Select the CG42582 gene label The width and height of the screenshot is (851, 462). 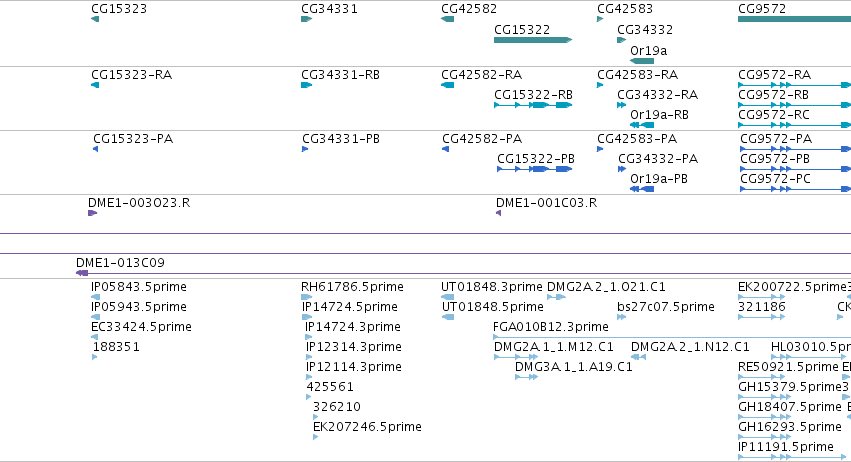click(x=469, y=9)
